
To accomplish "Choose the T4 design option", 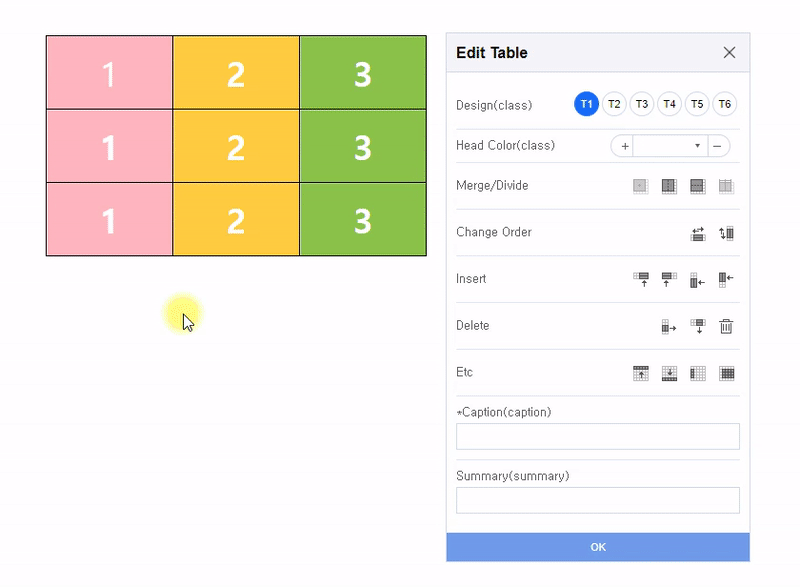I will [x=669, y=104].
